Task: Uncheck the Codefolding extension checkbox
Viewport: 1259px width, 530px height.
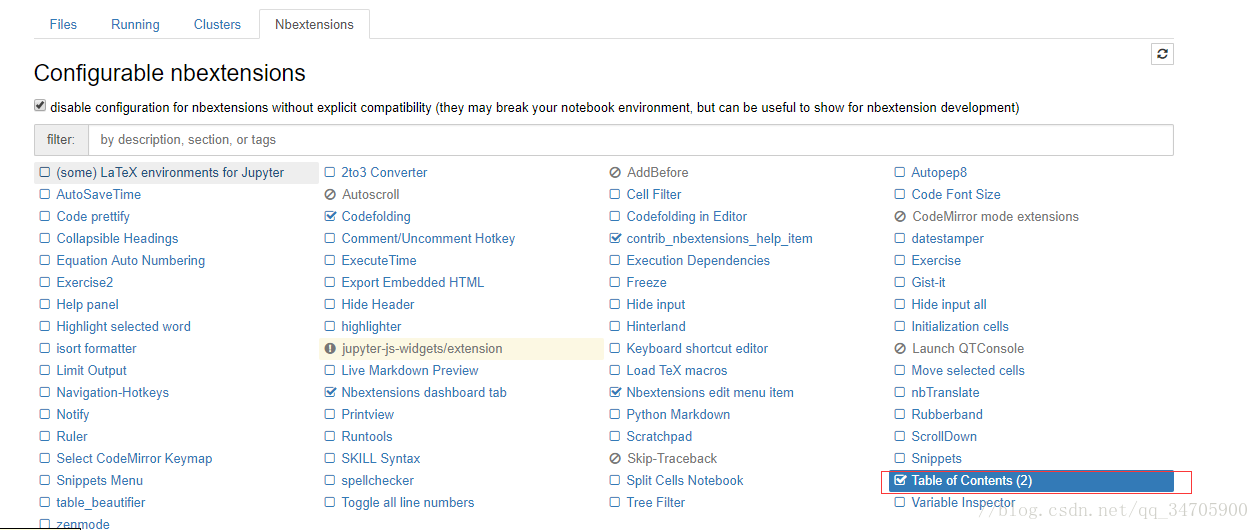Action: (x=331, y=217)
